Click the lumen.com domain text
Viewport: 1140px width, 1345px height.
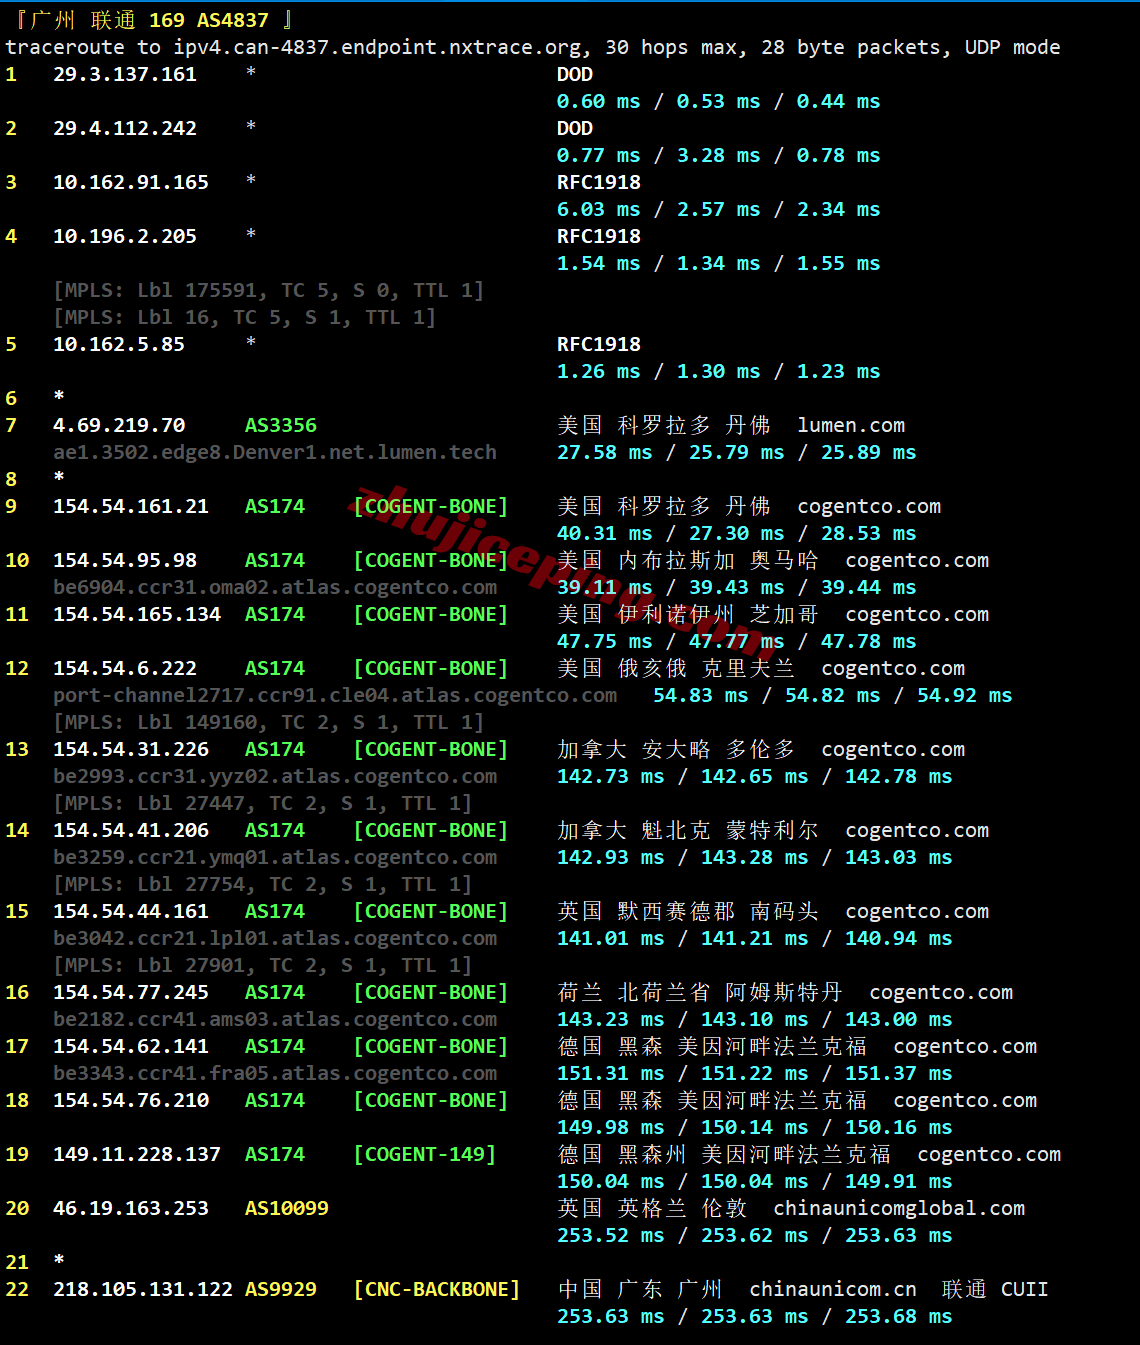[x=851, y=425]
